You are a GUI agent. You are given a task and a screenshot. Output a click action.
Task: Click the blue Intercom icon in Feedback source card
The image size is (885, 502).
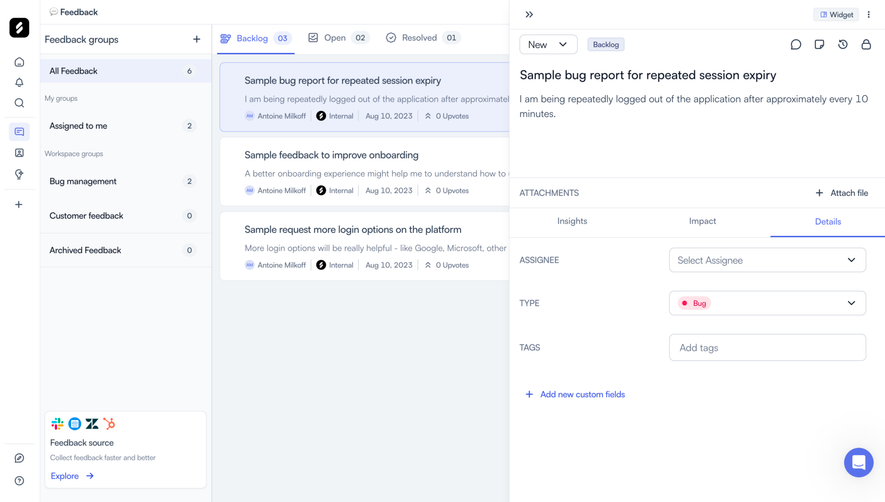tap(75, 424)
